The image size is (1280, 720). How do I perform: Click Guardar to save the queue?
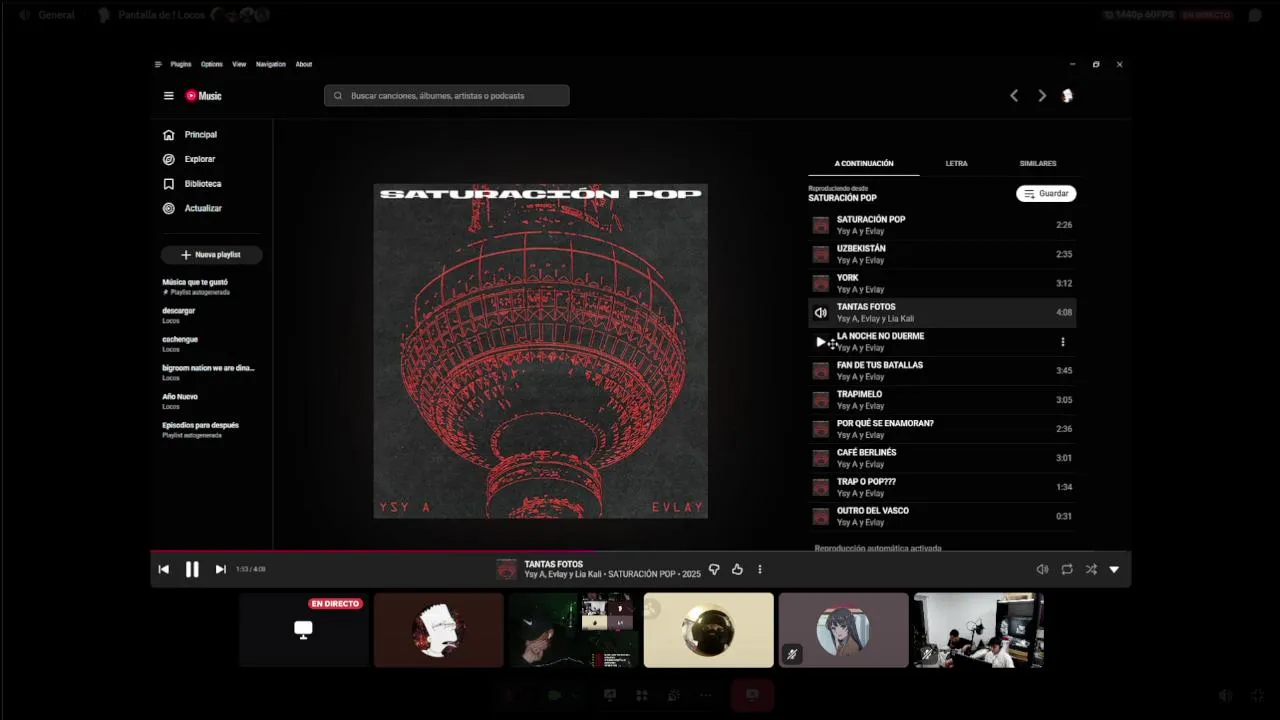click(x=1046, y=194)
